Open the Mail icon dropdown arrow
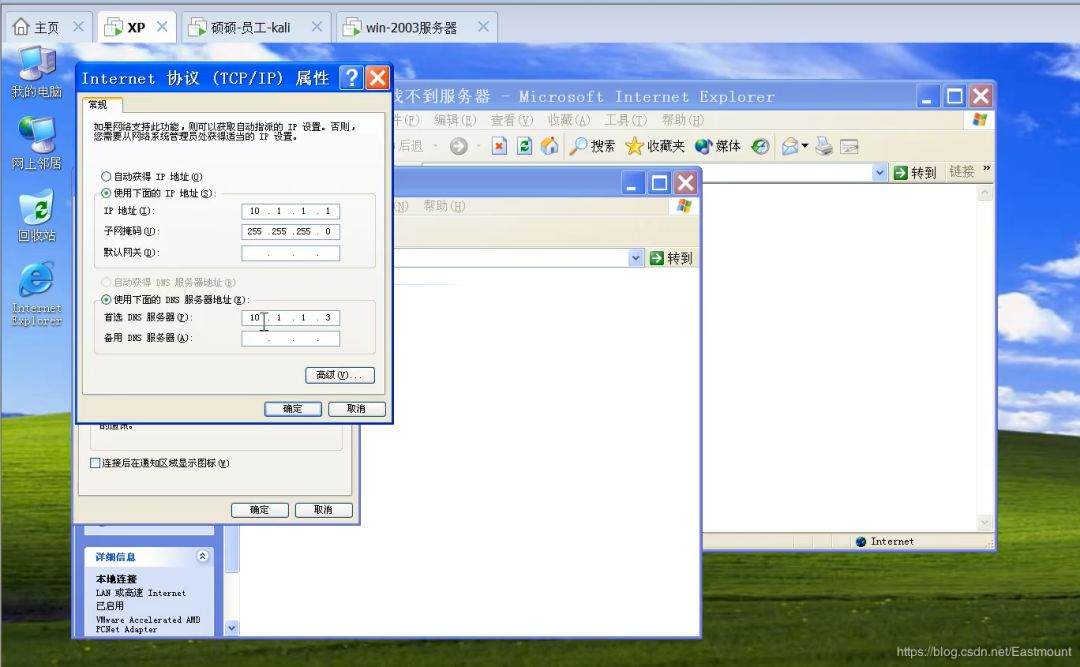Image resolution: width=1080 pixels, height=667 pixels. tap(804, 146)
